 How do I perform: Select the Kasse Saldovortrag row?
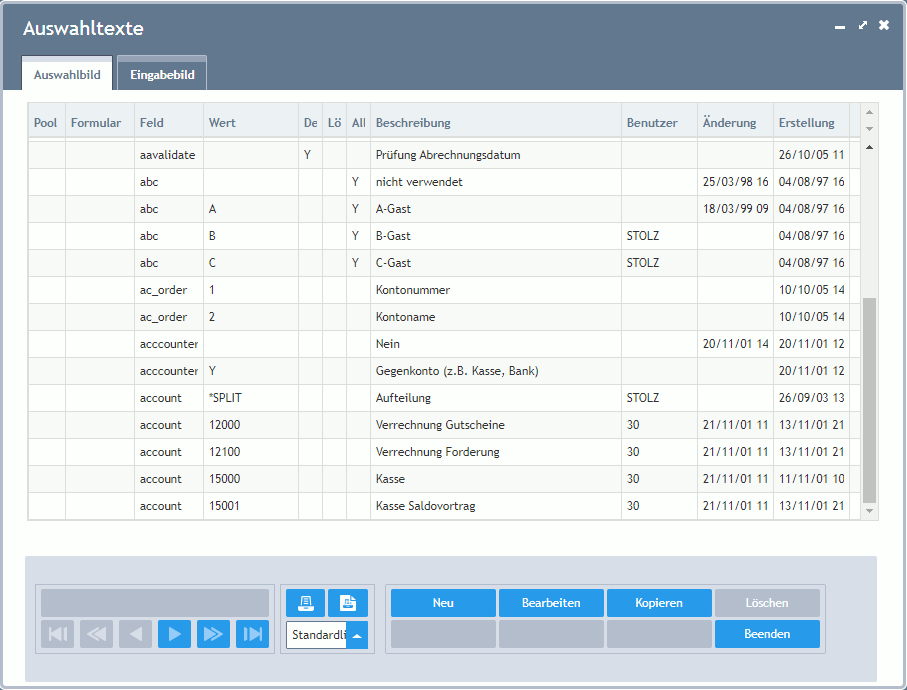click(x=444, y=506)
